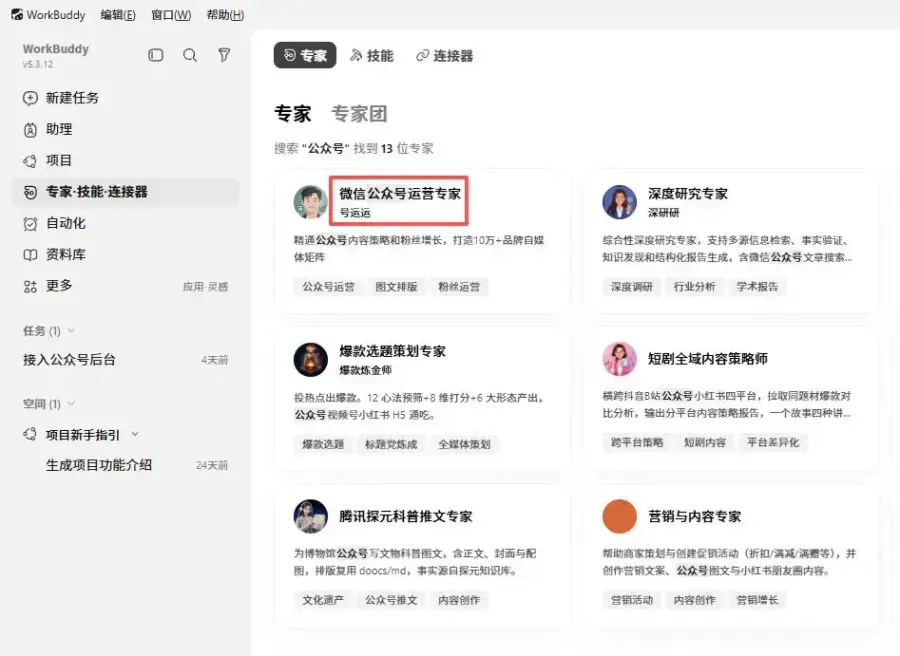Screen dimensions: 900x656
Task: Click the 更多 apps grid icon
Action: pyautogui.click(x=30, y=286)
